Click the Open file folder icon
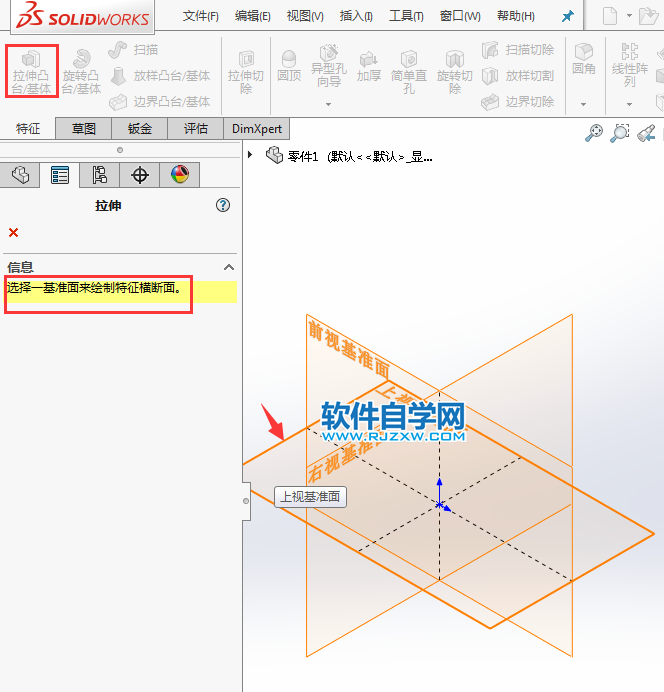664x692 pixels. click(648, 16)
